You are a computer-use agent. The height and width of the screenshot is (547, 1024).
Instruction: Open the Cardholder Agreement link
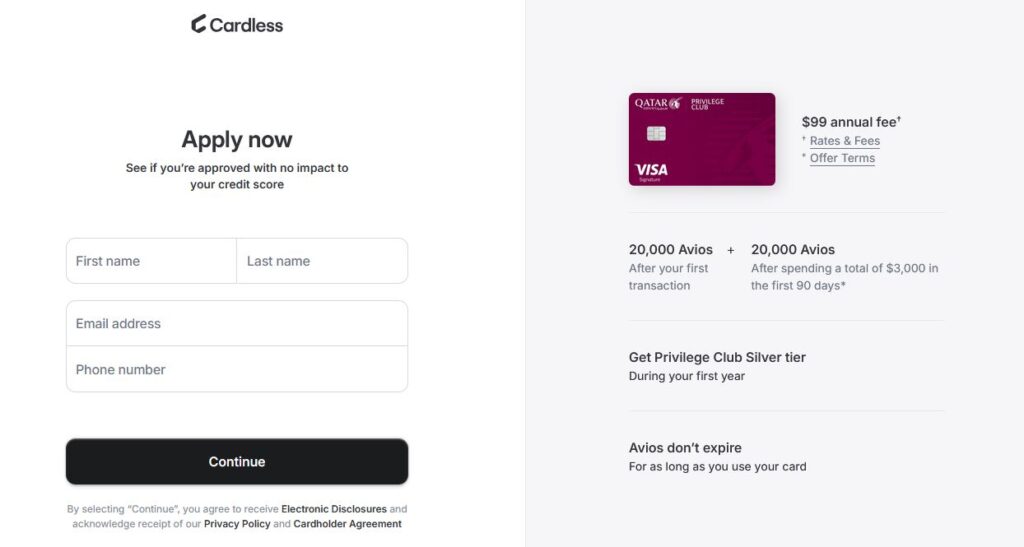(x=347, y=524)
